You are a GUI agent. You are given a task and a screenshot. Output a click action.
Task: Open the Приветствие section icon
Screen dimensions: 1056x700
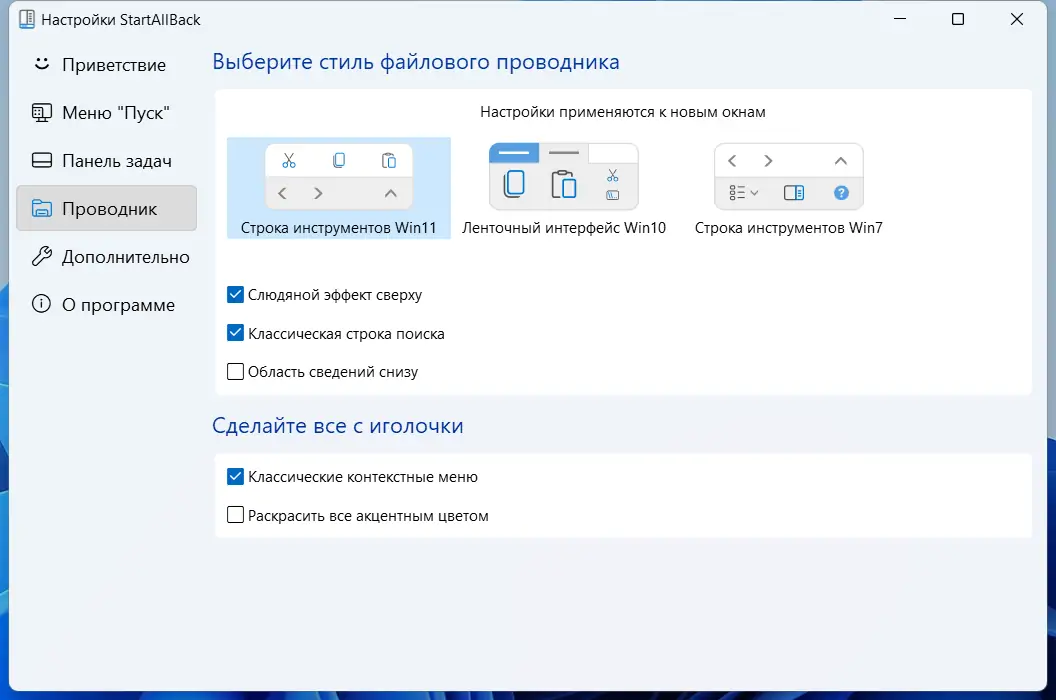point(41,64)
